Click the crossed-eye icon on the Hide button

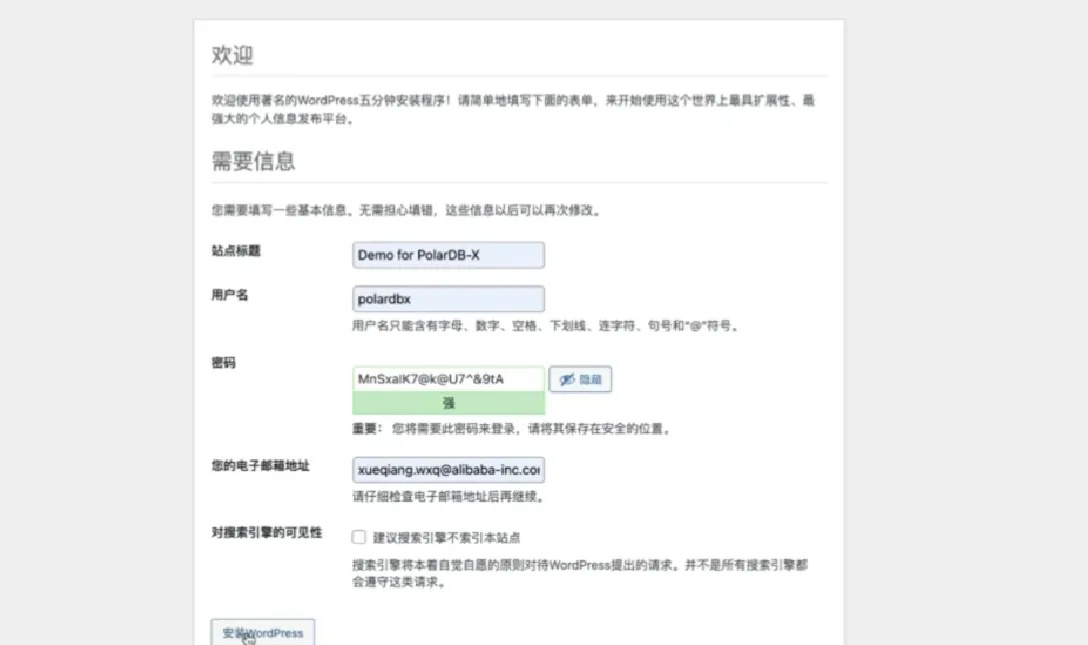point(566,379)
